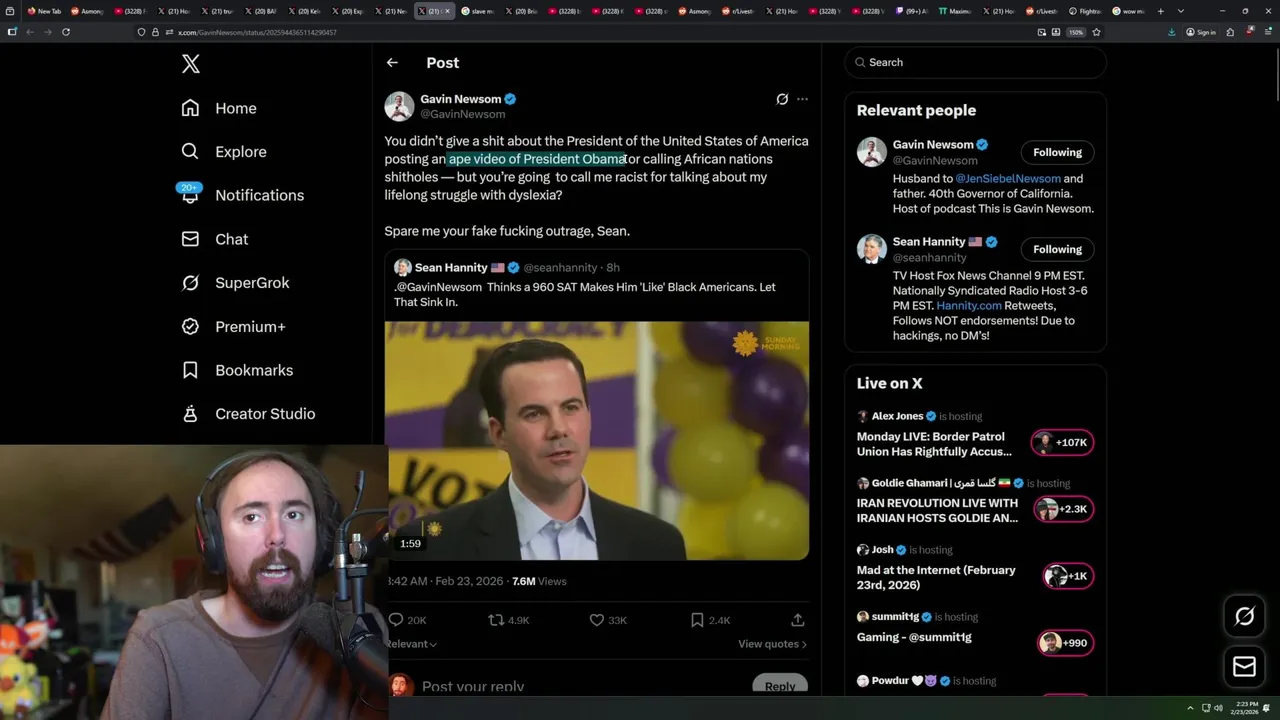The height and width of the screenshot is (720, 1280).
Task: Switch to the 'wow m...' Google tab
Action: pyautogui.click(x=1128, y=11)
